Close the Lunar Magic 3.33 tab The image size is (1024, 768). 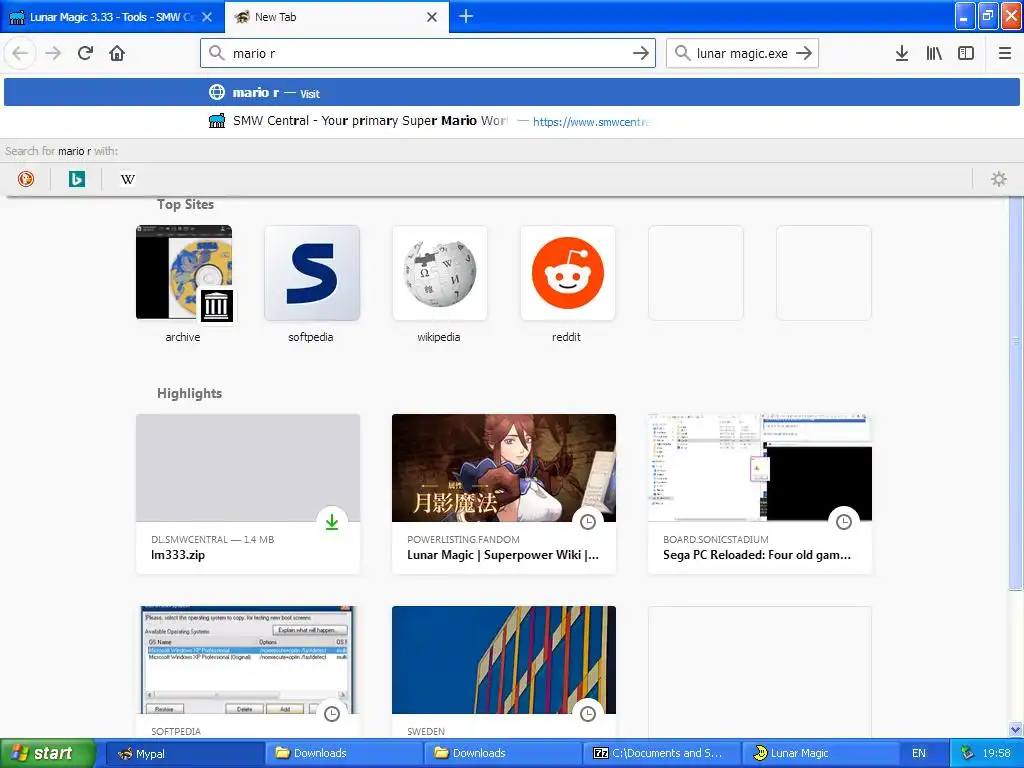207,17
